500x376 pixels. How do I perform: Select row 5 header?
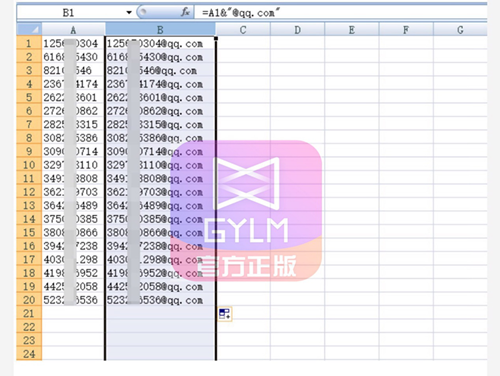click(x=29, y=97)
